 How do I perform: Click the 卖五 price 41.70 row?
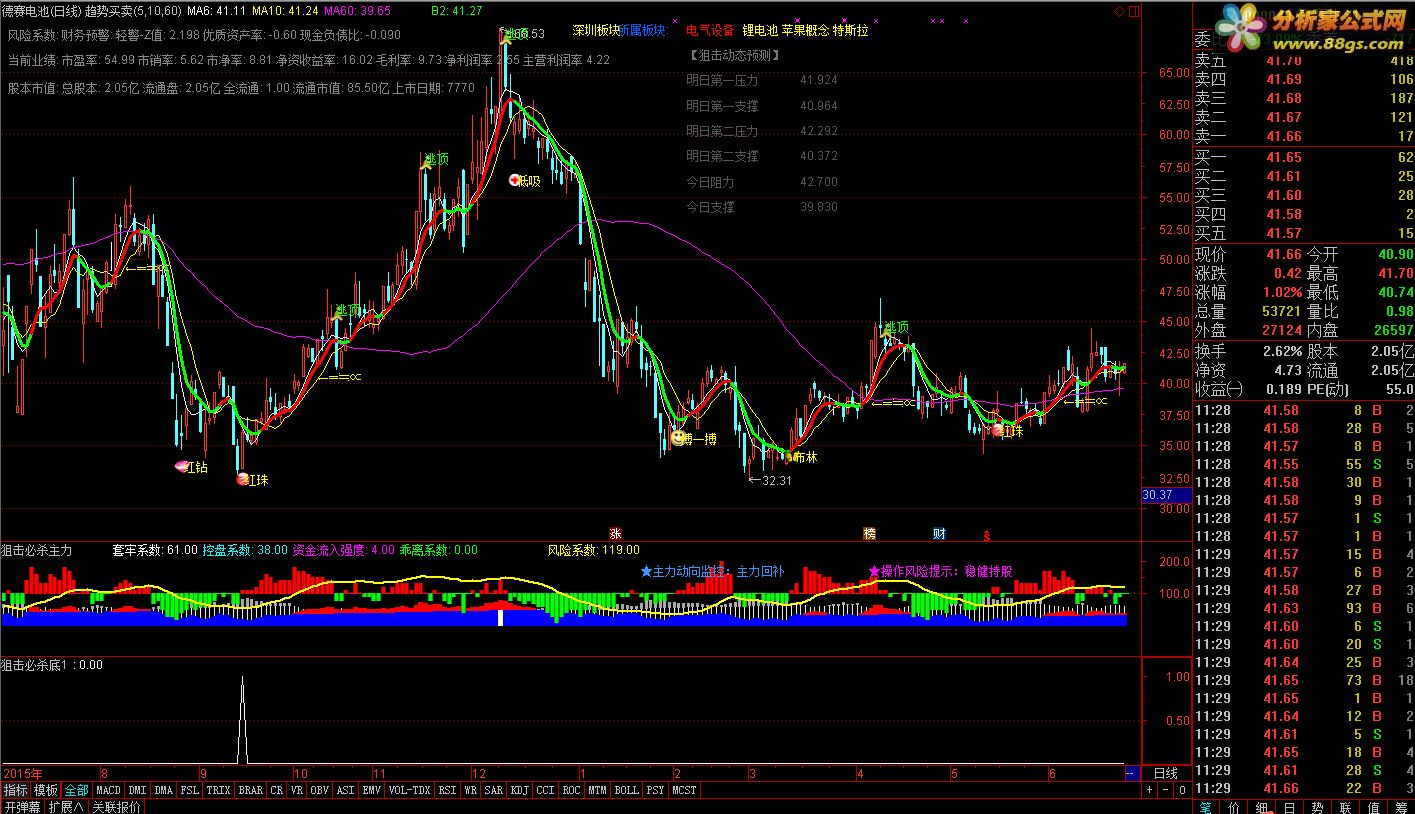[1303, 60]
